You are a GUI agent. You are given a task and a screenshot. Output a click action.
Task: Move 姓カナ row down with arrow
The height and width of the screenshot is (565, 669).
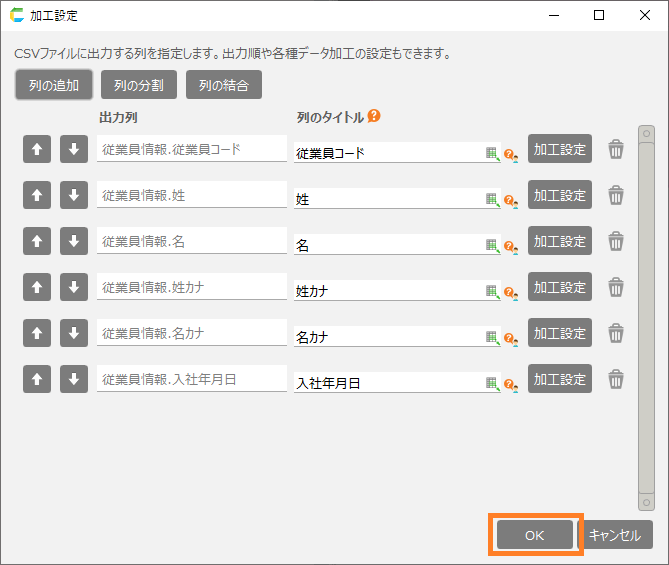pyautogui.click(x=74, y=288)
